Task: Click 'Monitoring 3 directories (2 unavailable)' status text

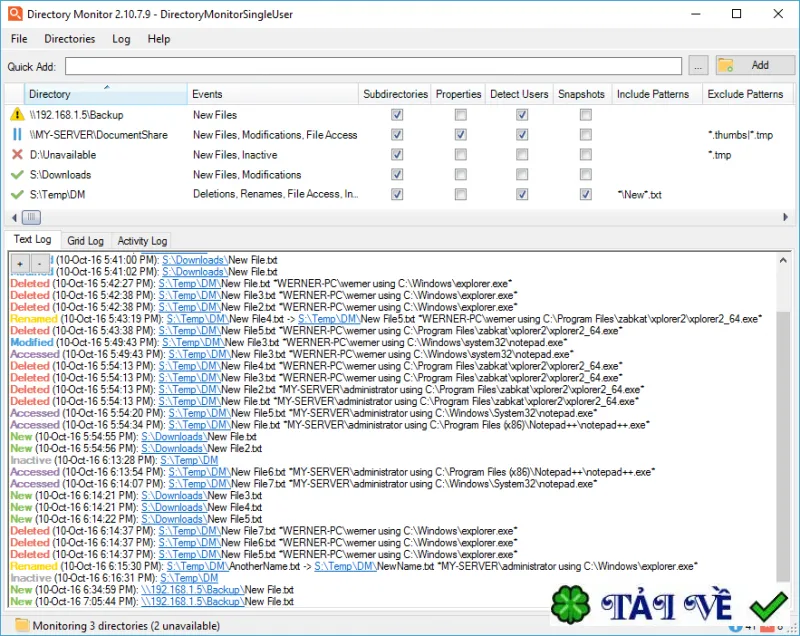Action: (126, 625)
